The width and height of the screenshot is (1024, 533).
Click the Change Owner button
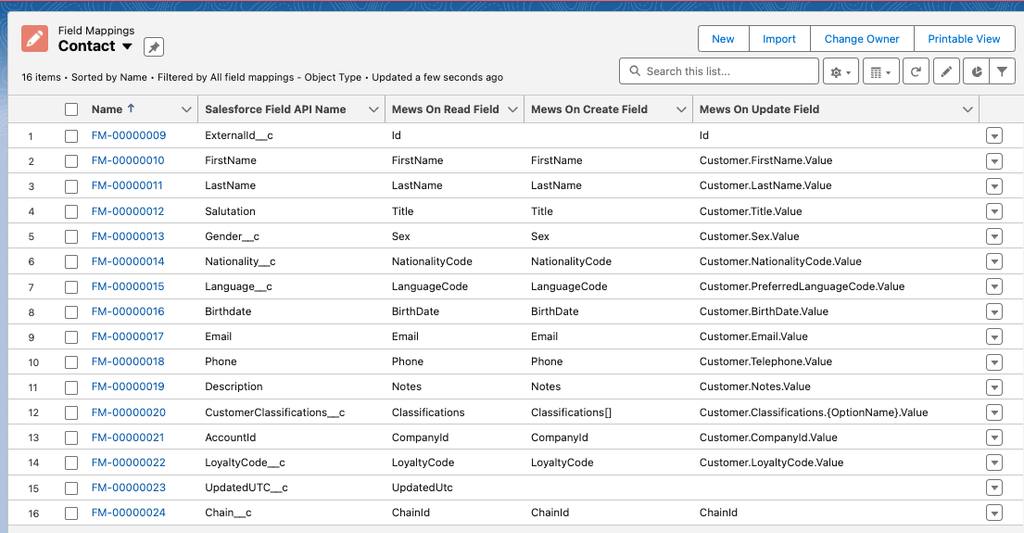861,39
